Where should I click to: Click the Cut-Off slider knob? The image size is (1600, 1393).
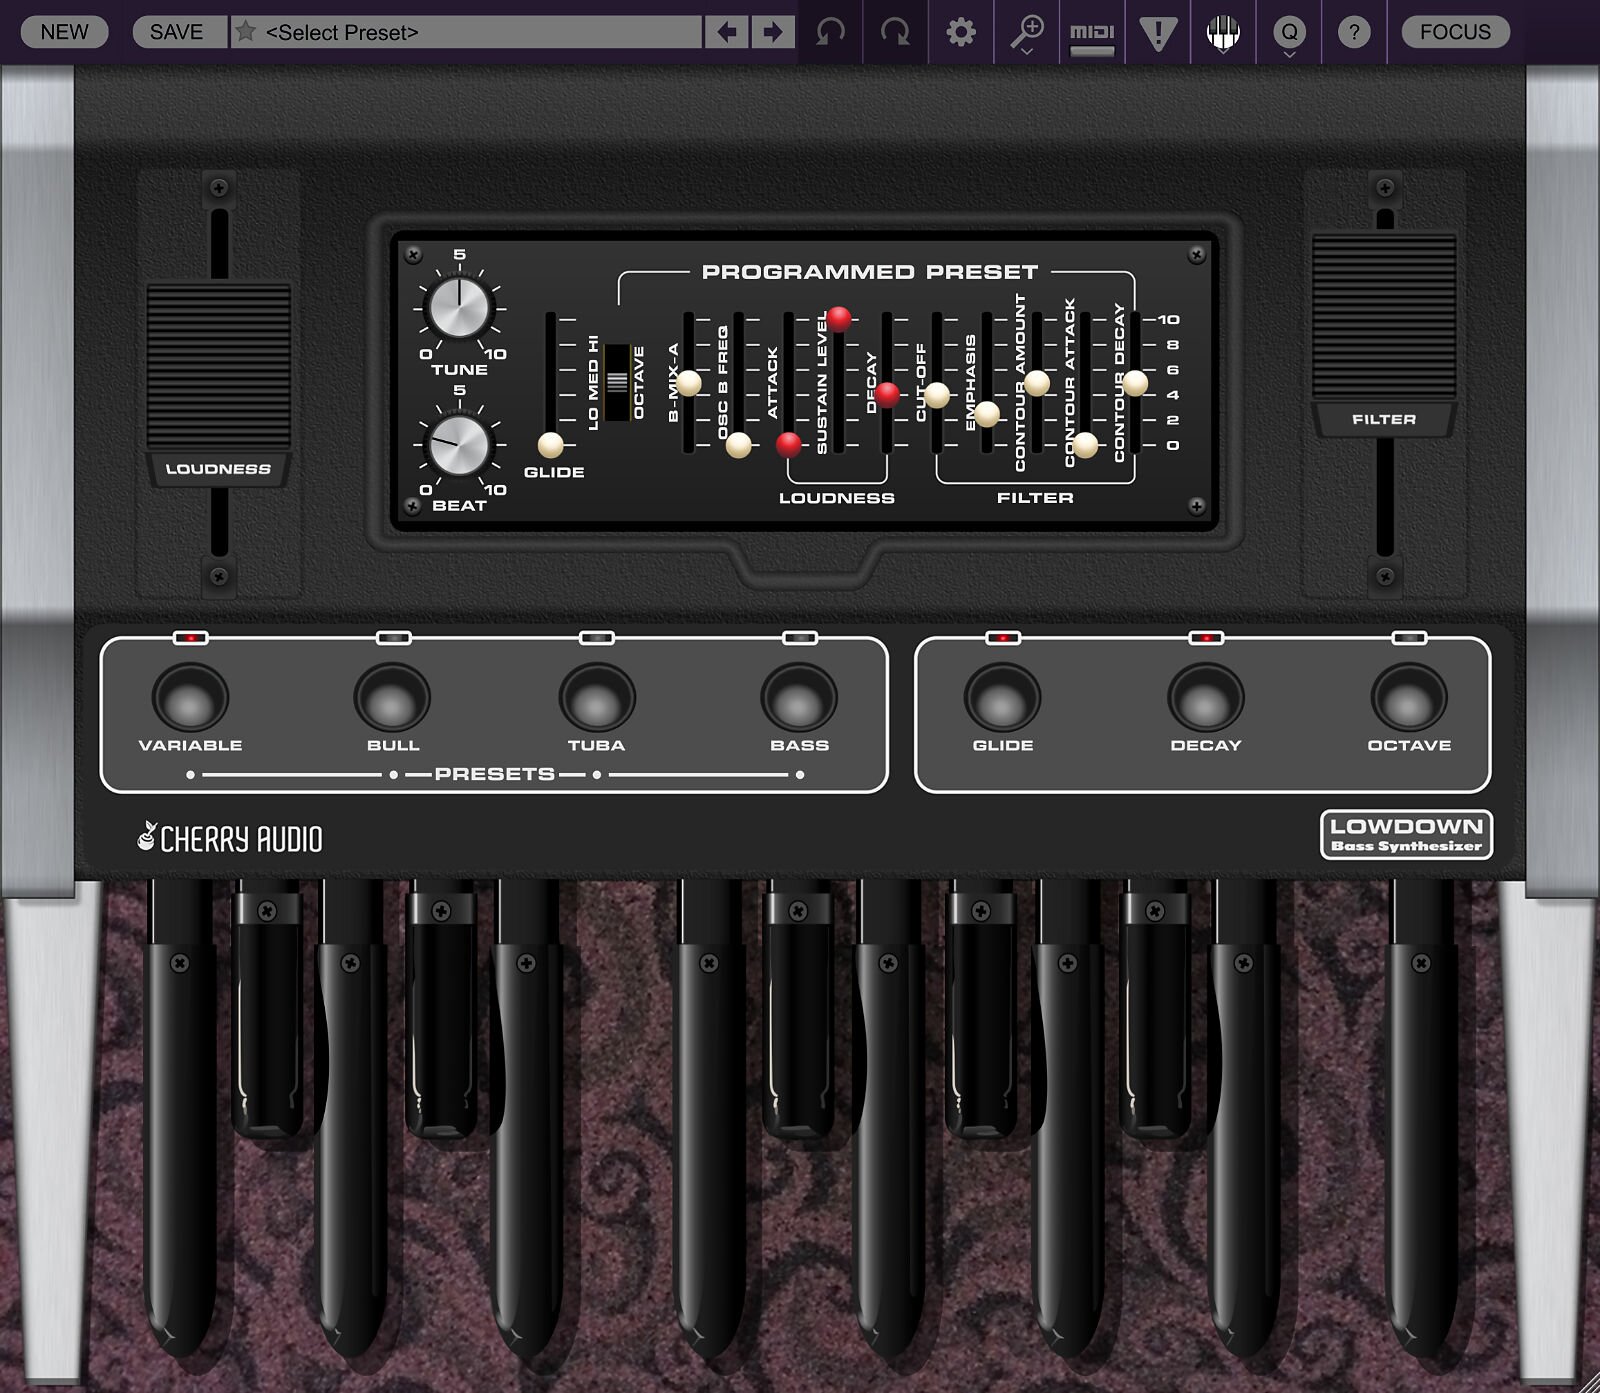pyautogui.click(x=937, y=395)
